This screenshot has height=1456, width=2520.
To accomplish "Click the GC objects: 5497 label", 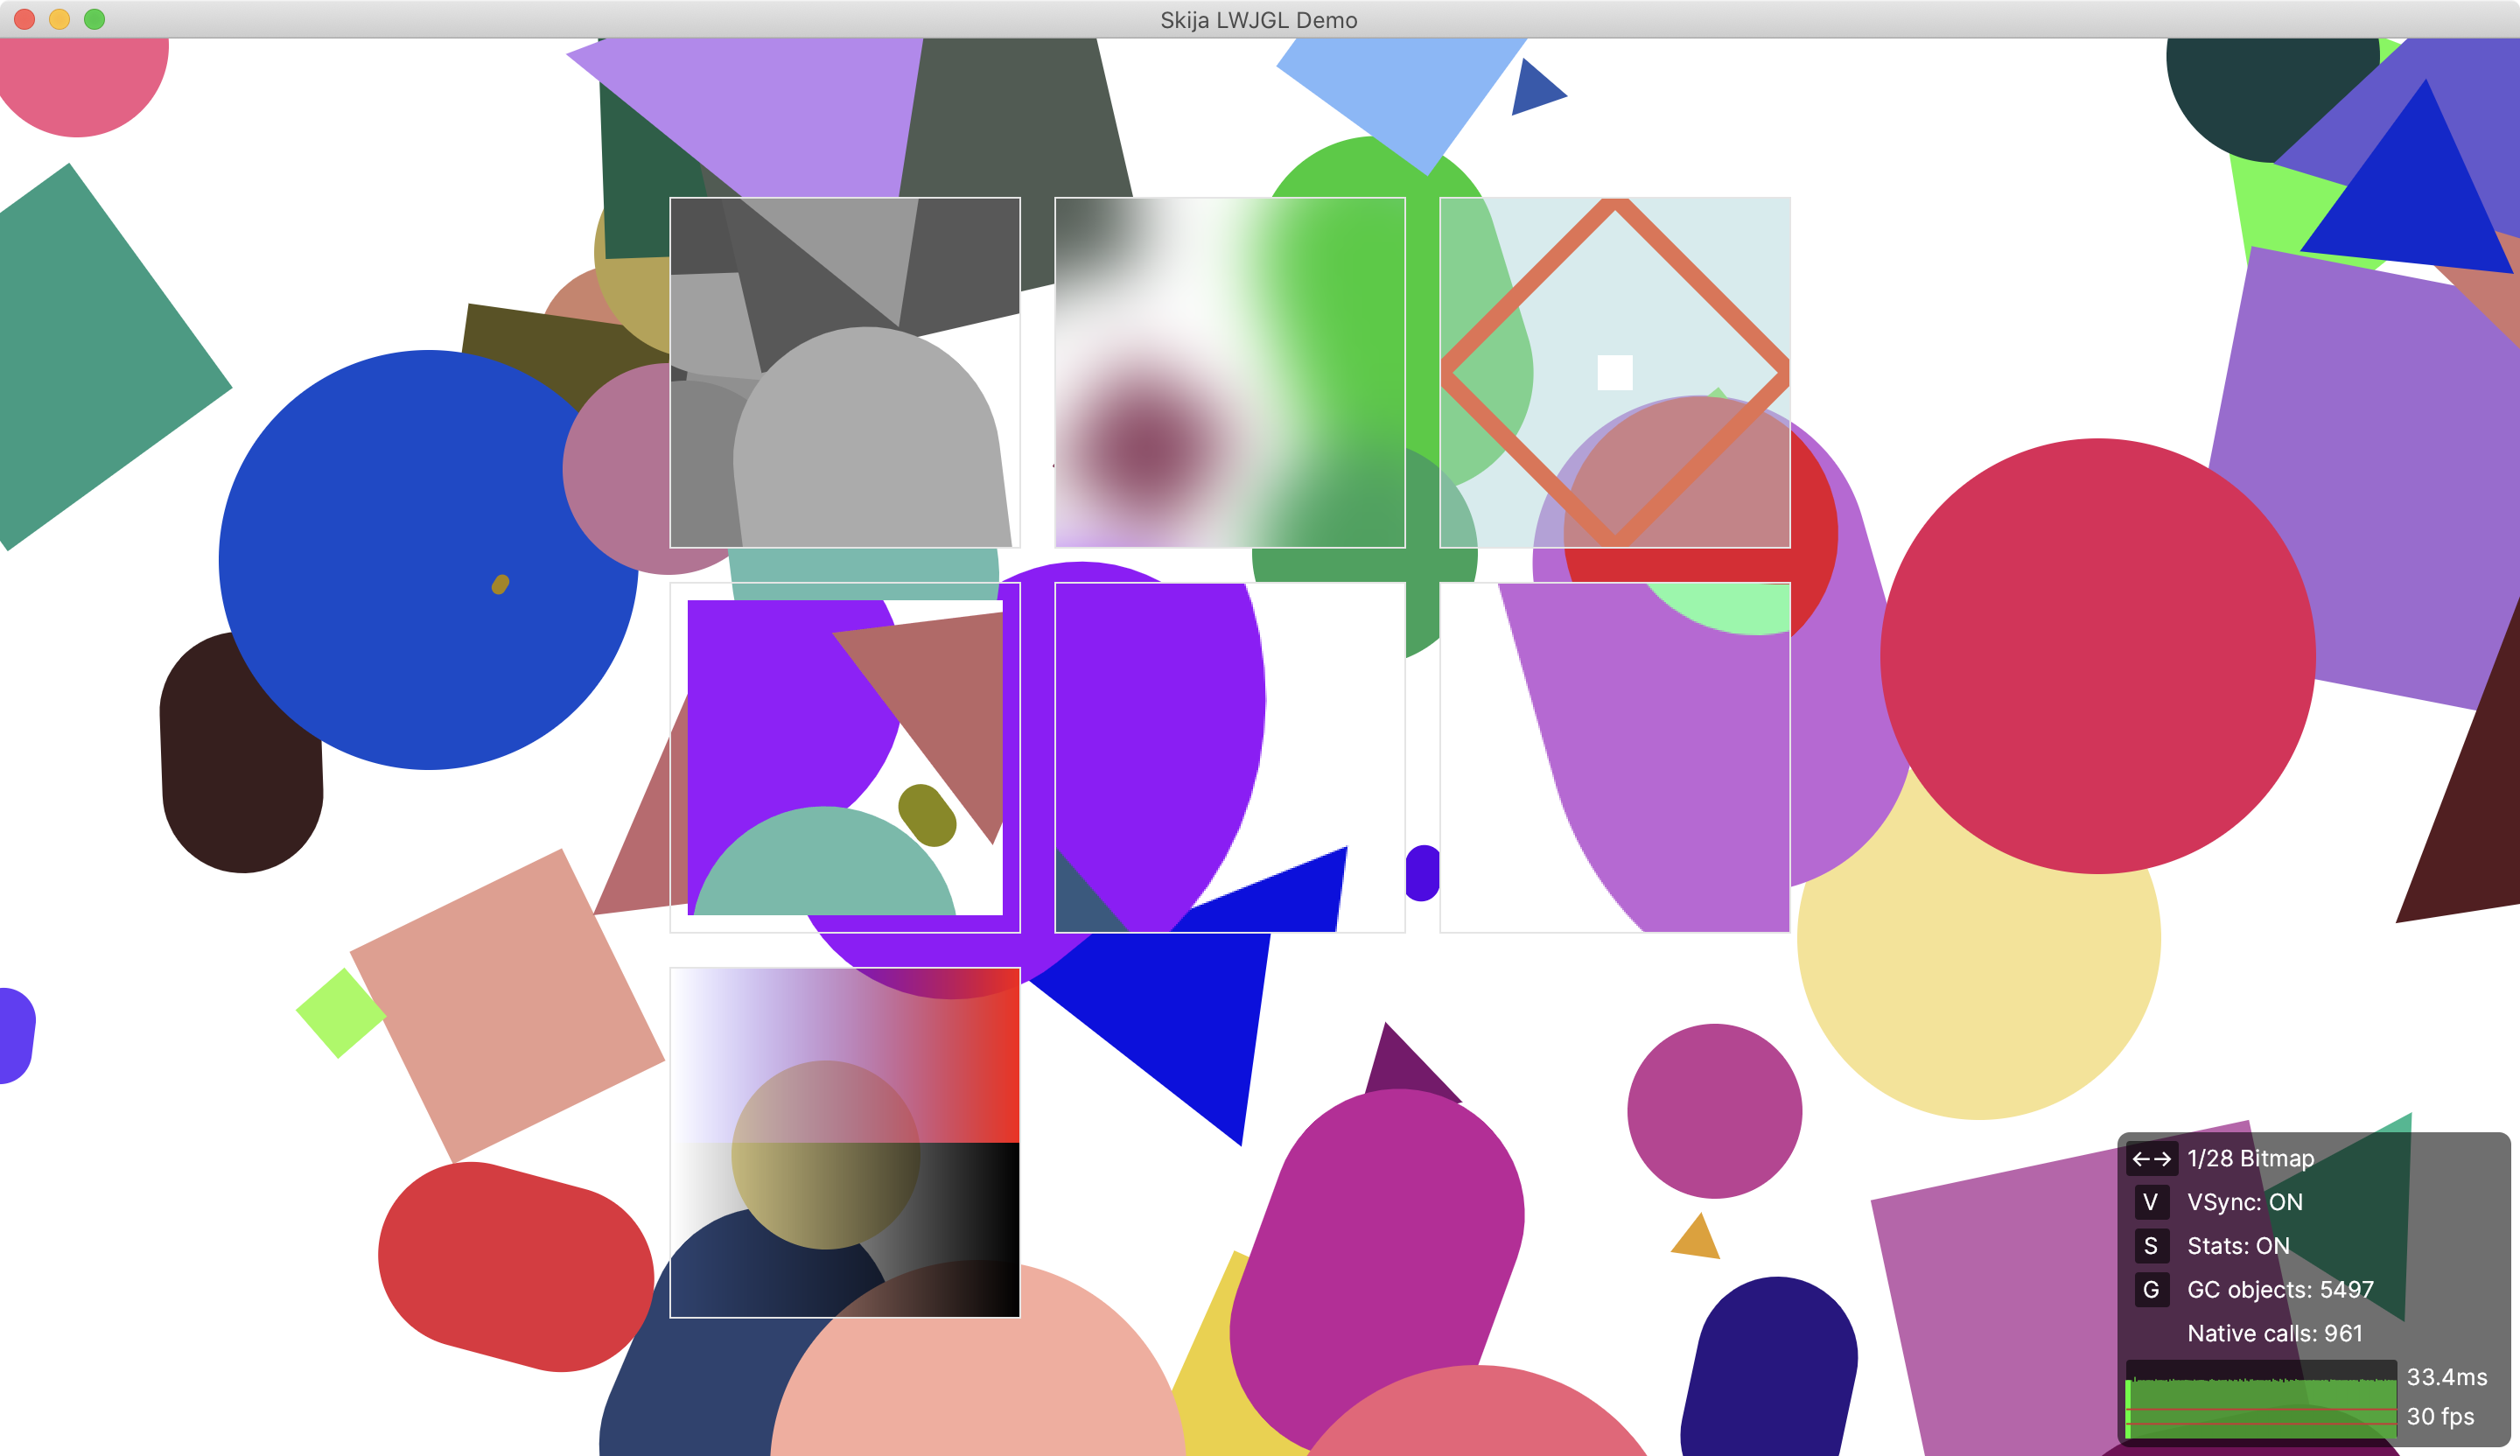I will pyautogui.click(x=2279, y=1289).
